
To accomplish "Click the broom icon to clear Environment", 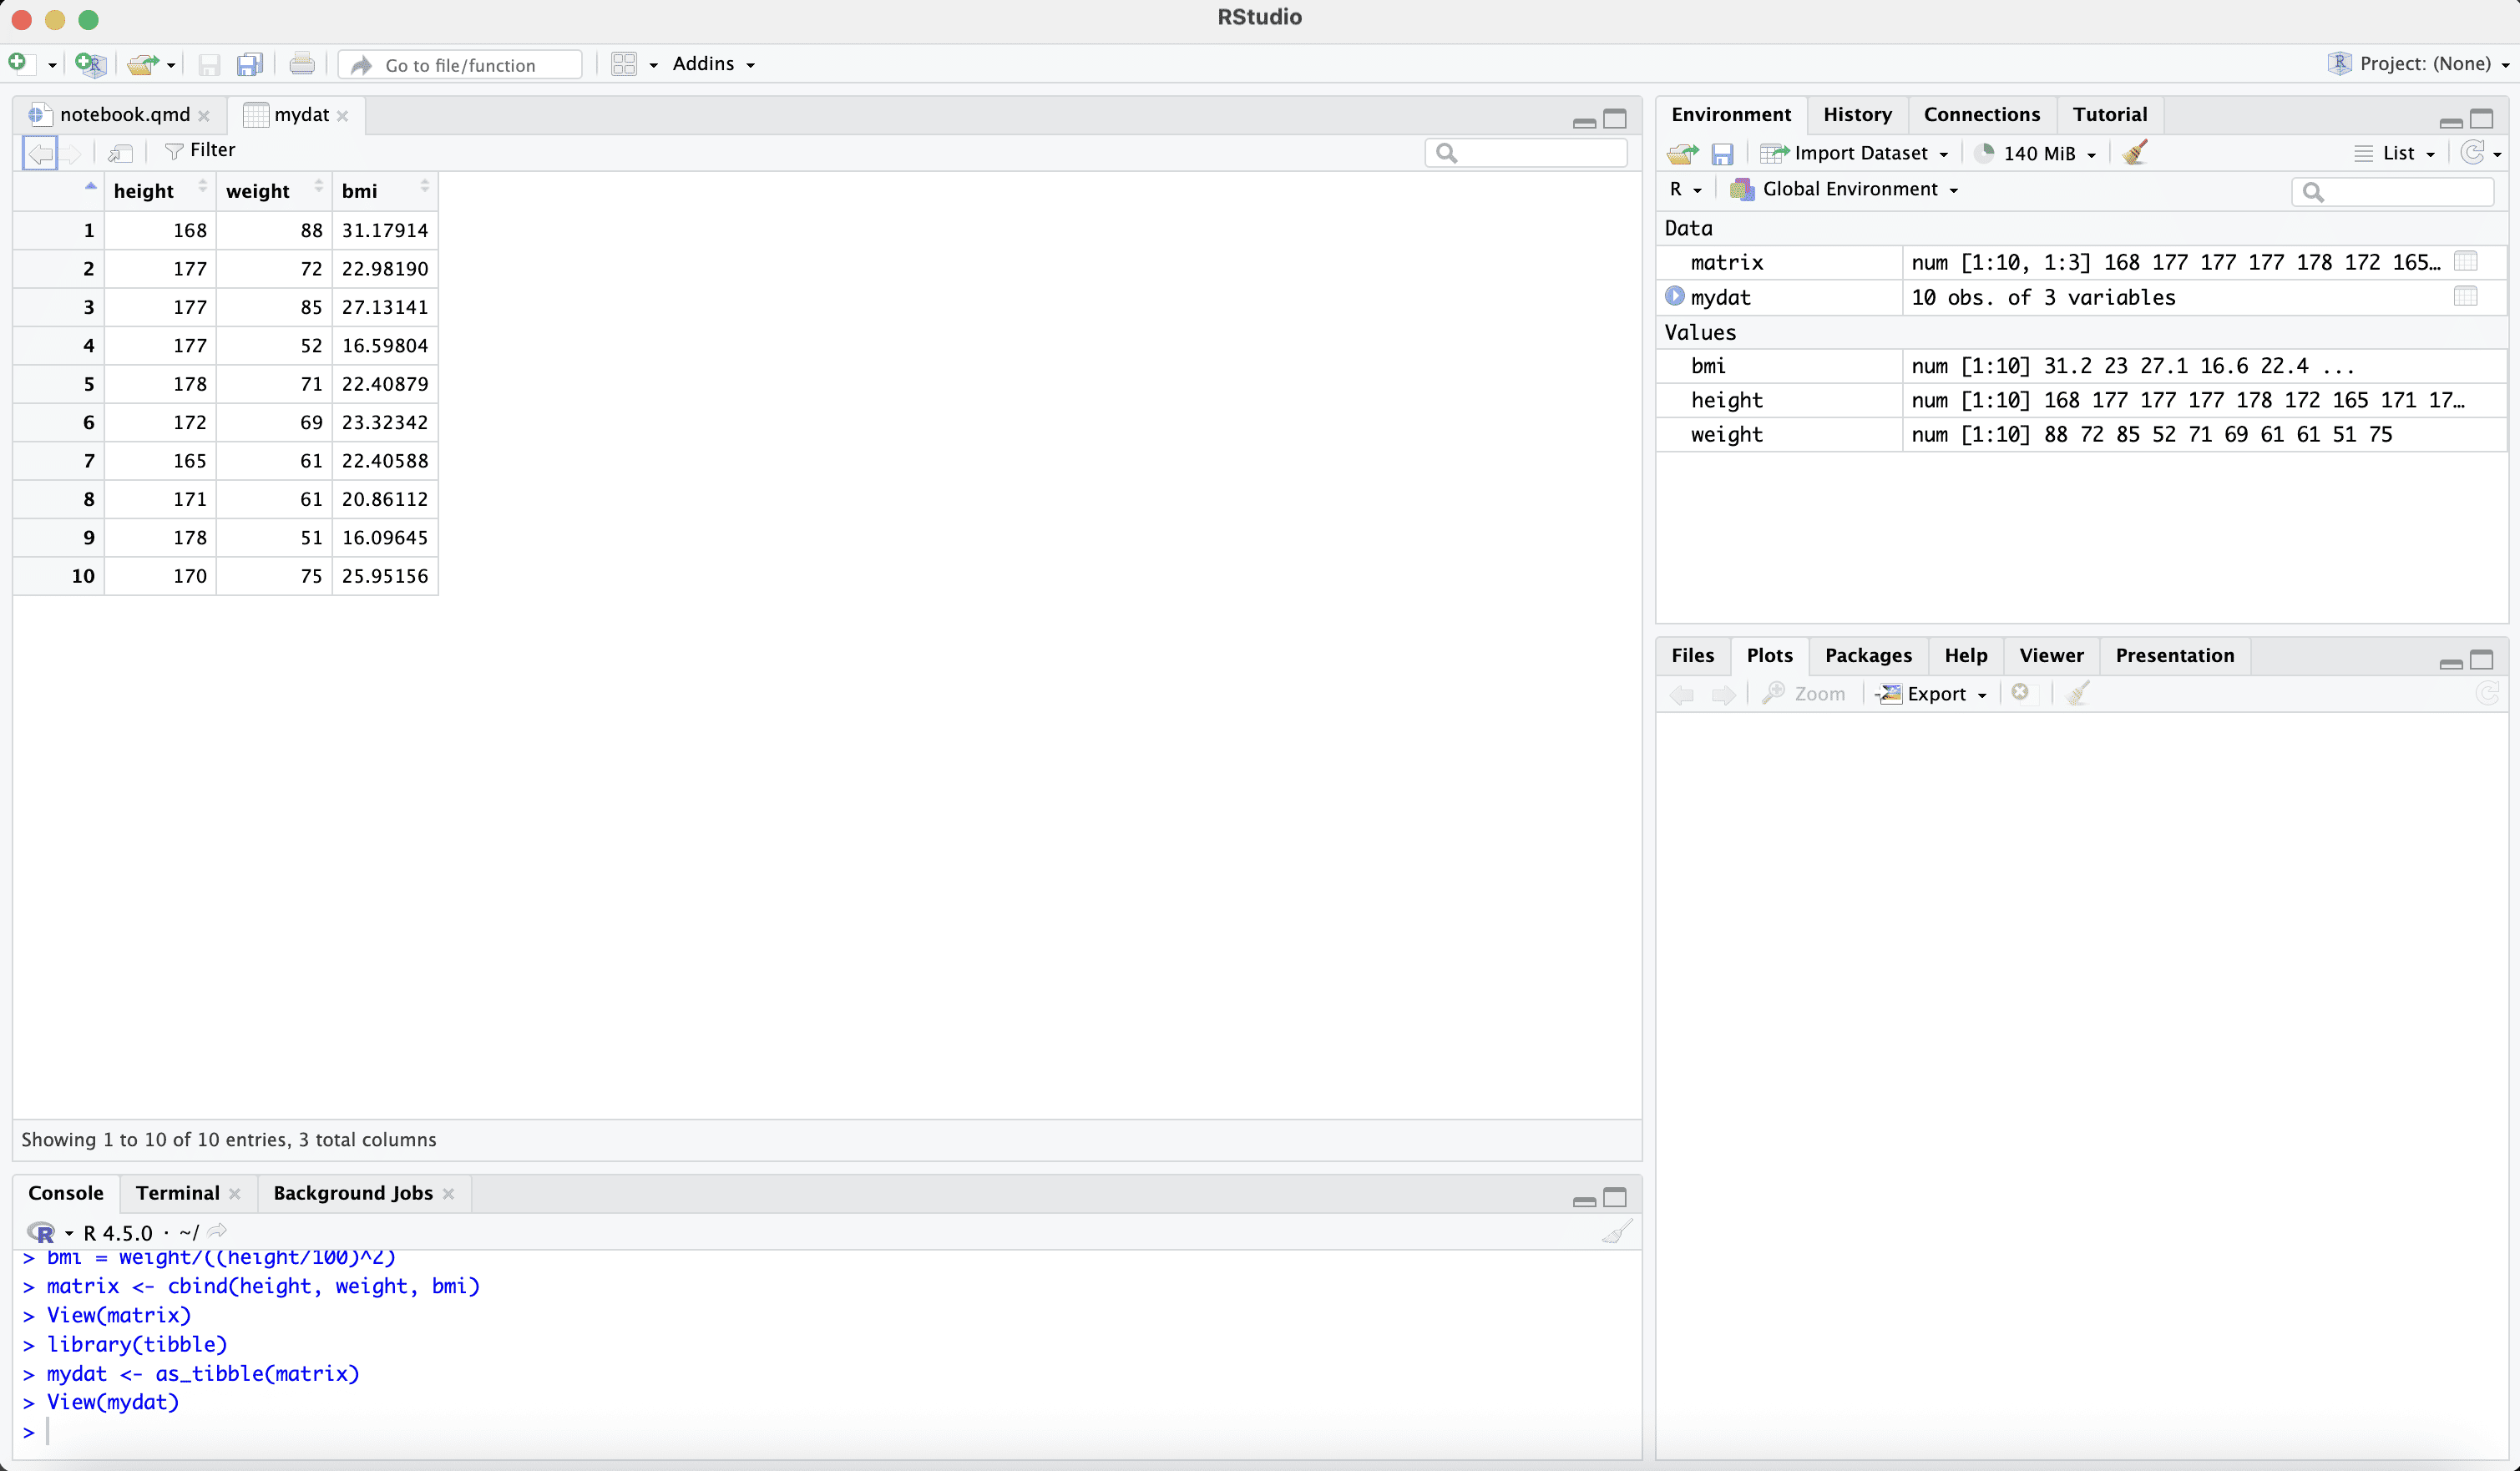I will click(2134, 153).
